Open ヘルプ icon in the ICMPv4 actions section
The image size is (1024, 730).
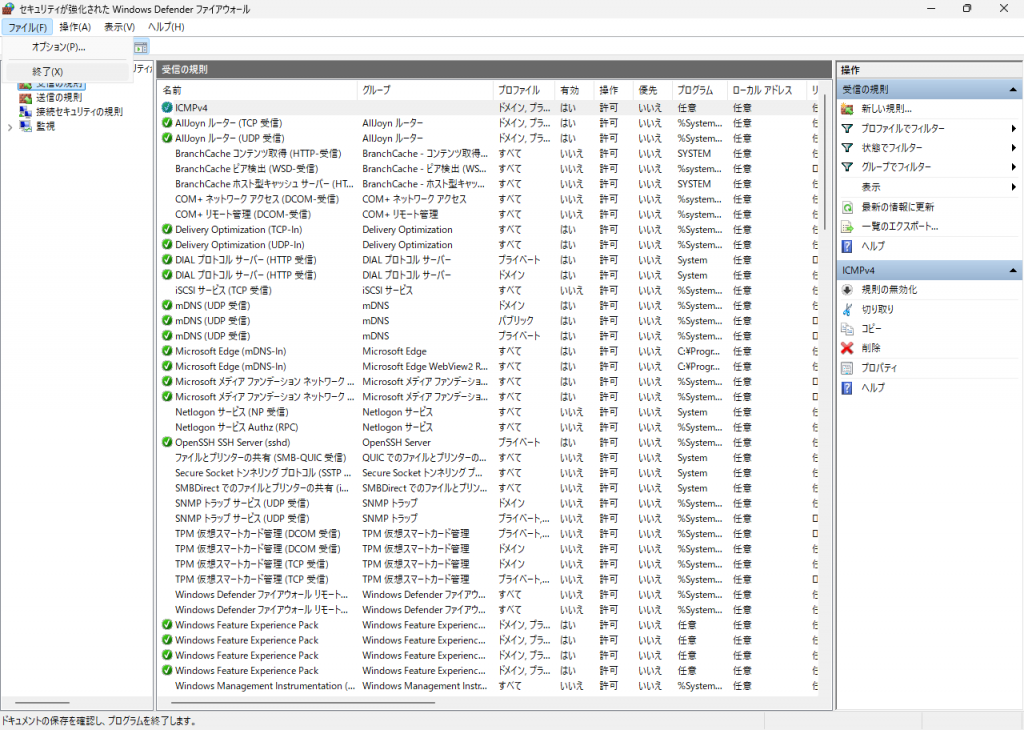[x=847, y=388]
